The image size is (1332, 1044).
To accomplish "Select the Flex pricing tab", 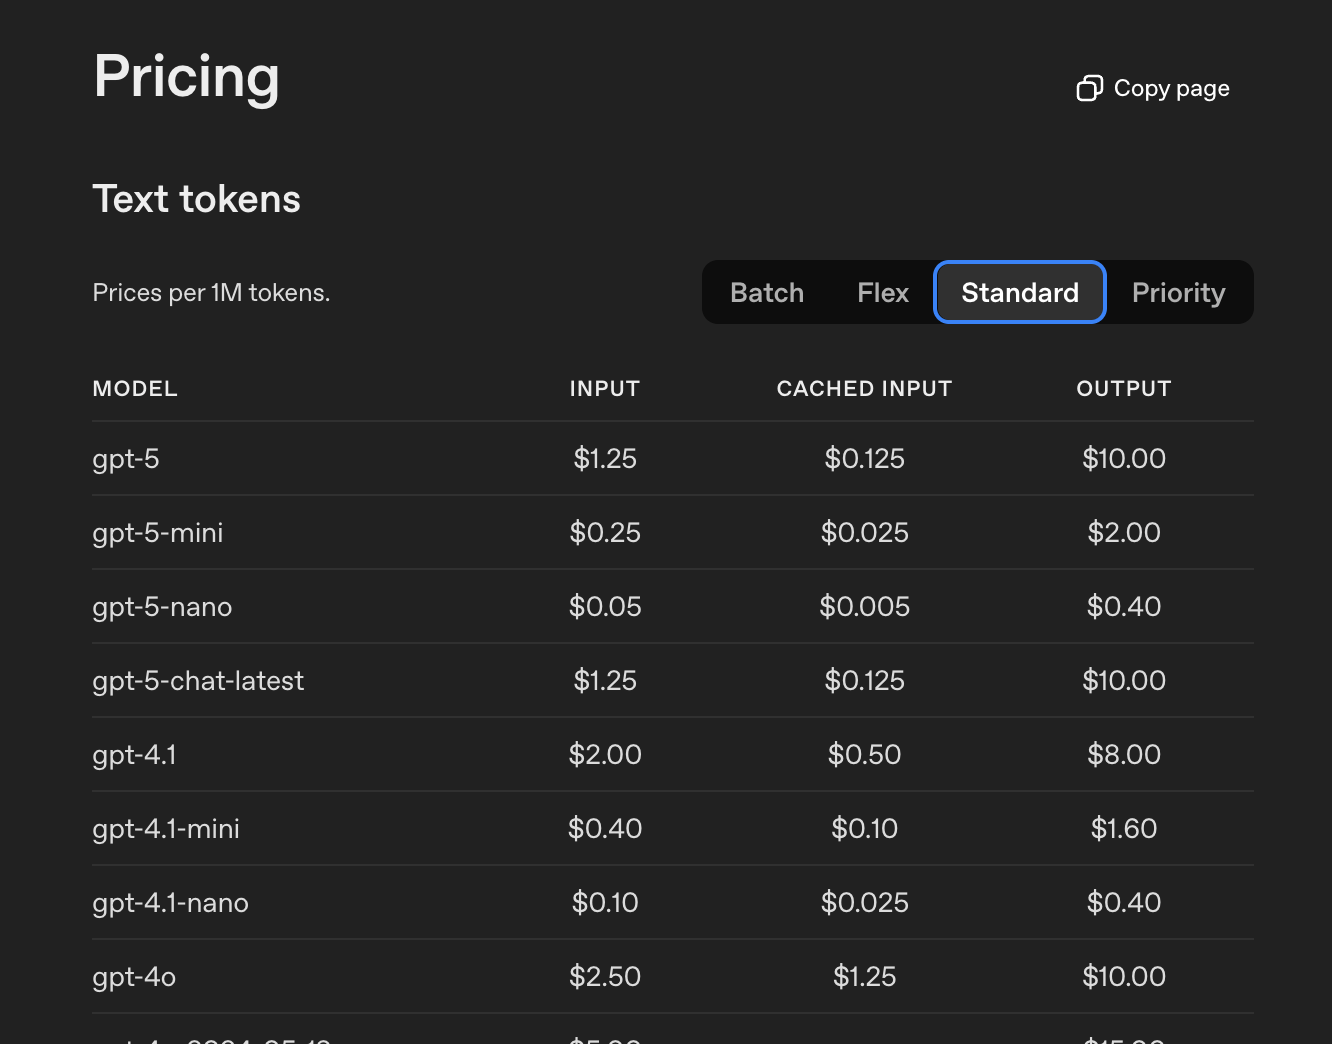I will [883, 293].
